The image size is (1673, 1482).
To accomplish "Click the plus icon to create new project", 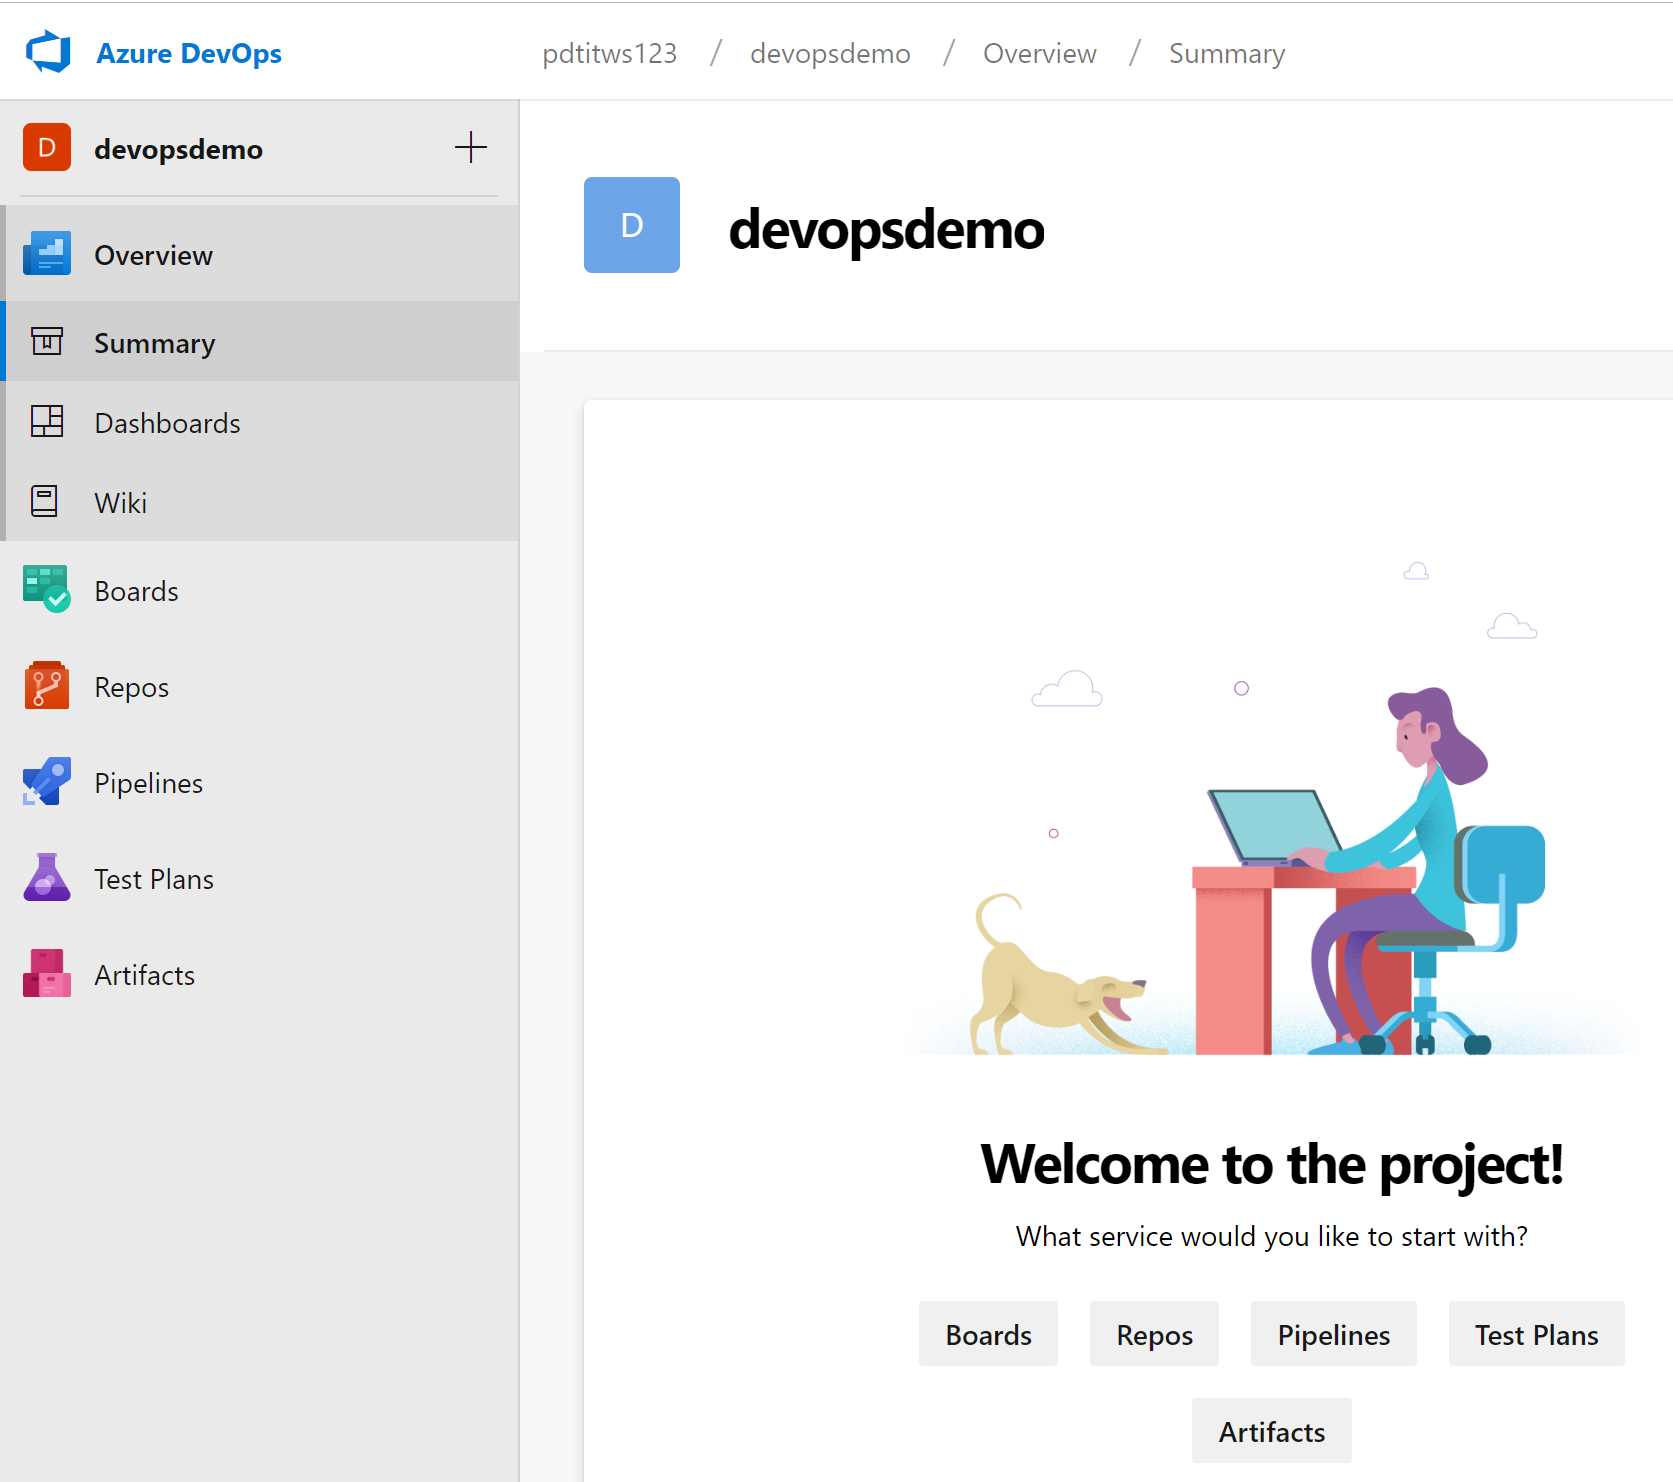I will [x=470, y=147].
